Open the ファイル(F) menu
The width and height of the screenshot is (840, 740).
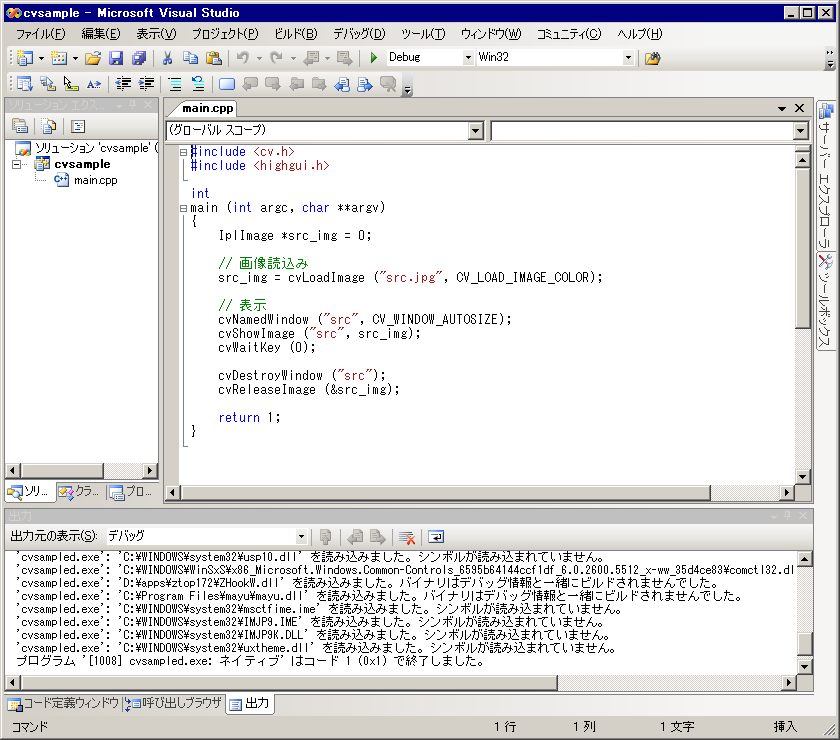tap(40, 34)
